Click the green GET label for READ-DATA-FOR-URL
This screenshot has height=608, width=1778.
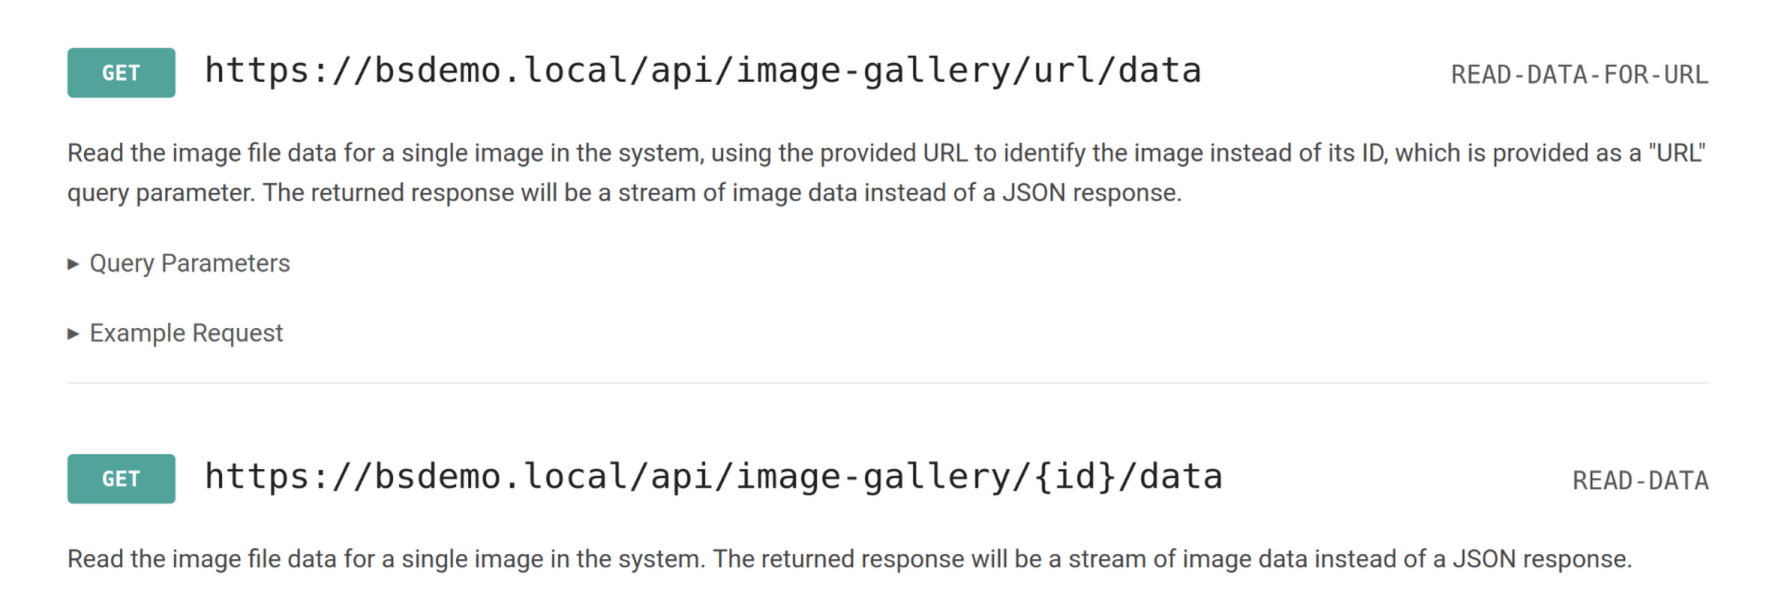(120, 71)
